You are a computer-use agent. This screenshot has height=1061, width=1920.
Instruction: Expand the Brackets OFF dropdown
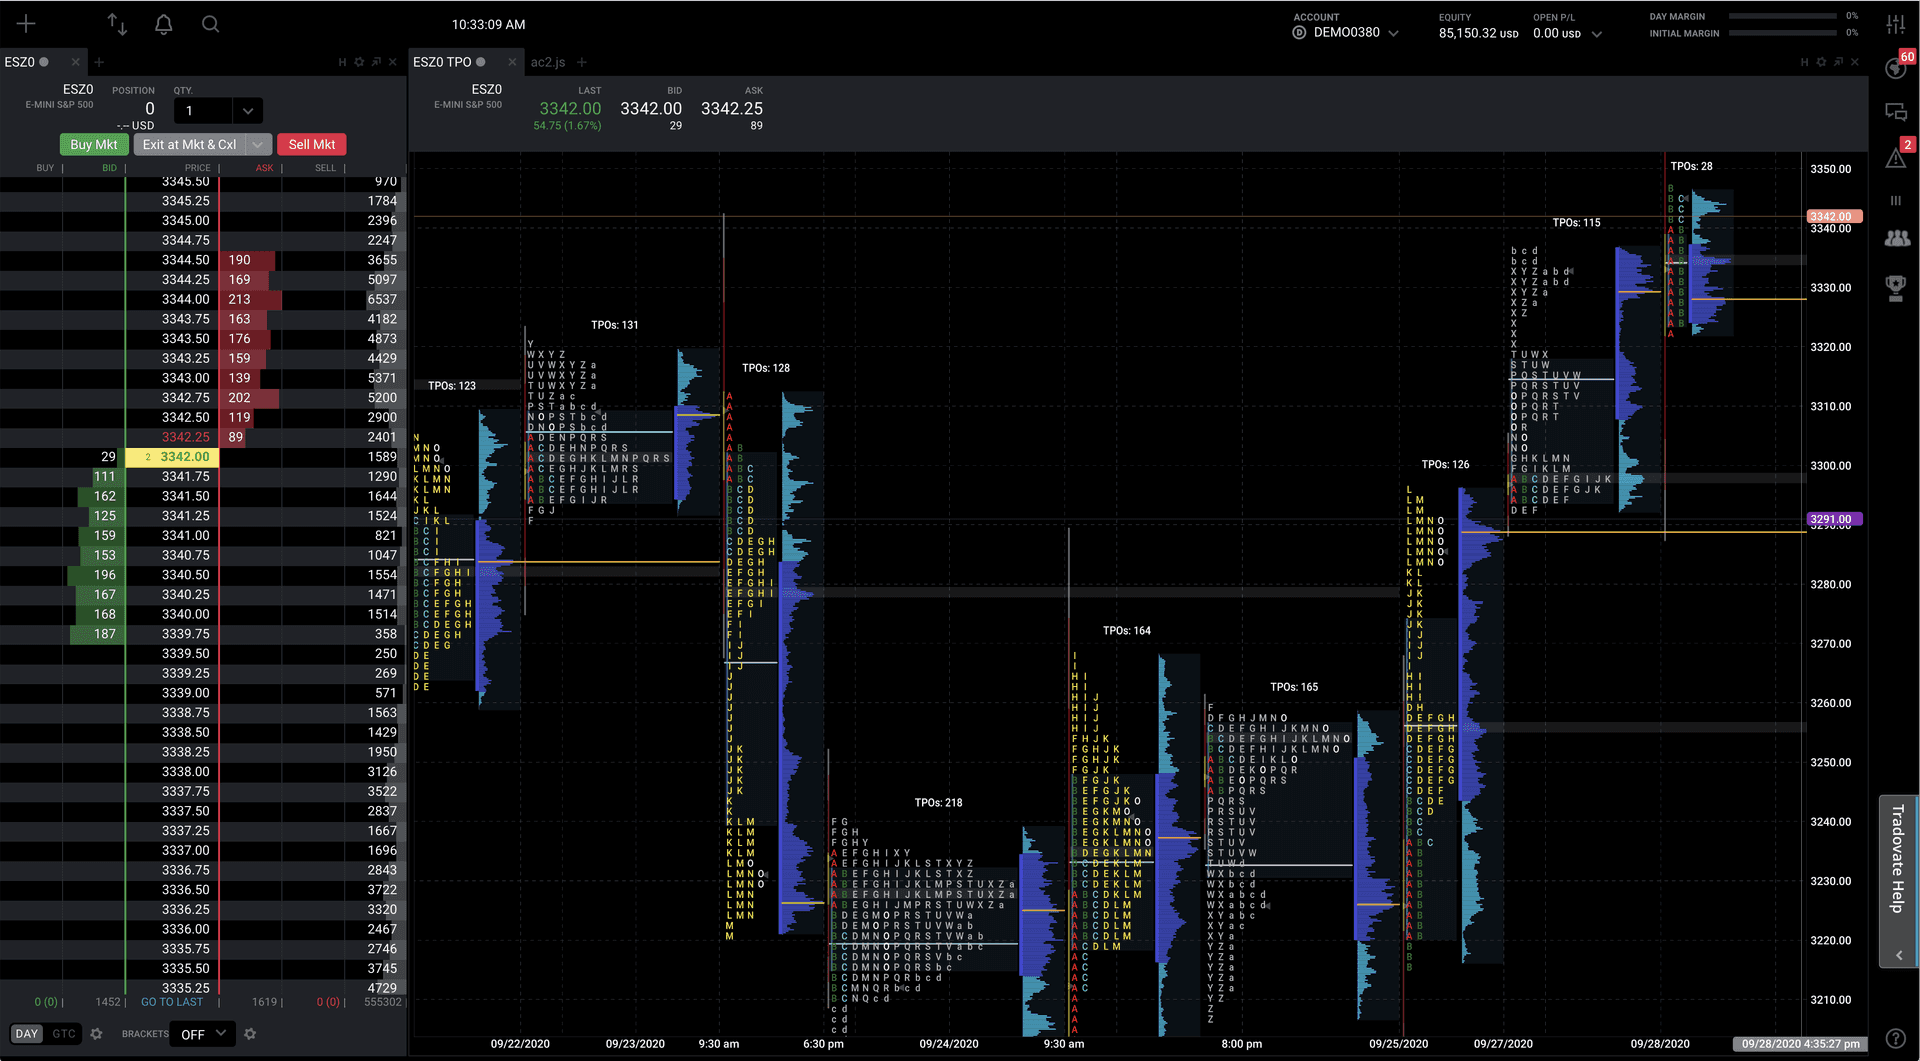click(204, 1034)
